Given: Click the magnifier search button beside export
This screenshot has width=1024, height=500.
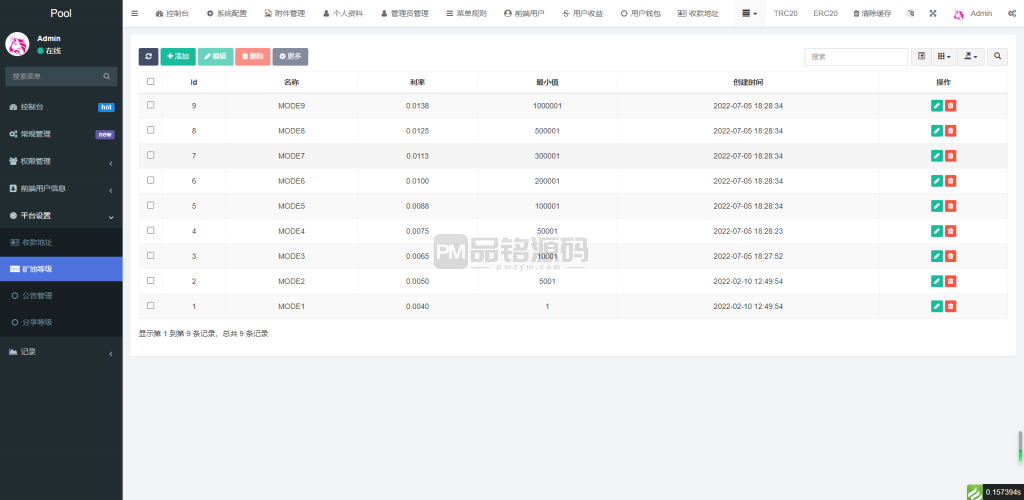Looking at the screenshot, I should tap(998, 57).
